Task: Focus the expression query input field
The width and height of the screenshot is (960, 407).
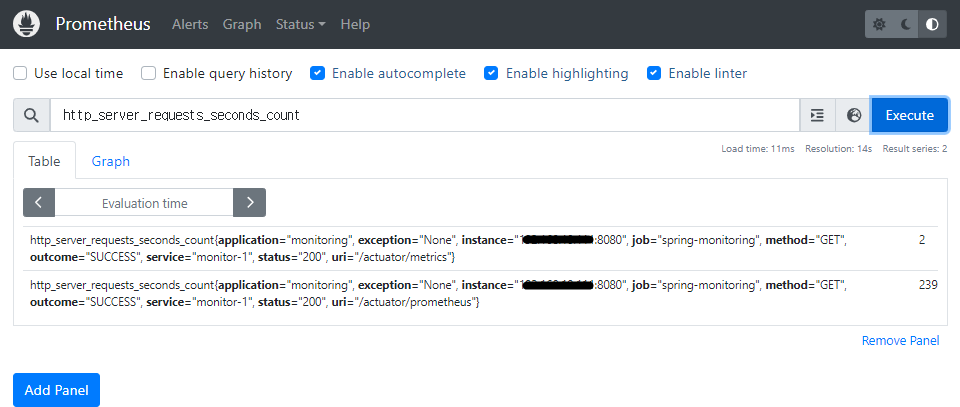Action: pos(425,115)
